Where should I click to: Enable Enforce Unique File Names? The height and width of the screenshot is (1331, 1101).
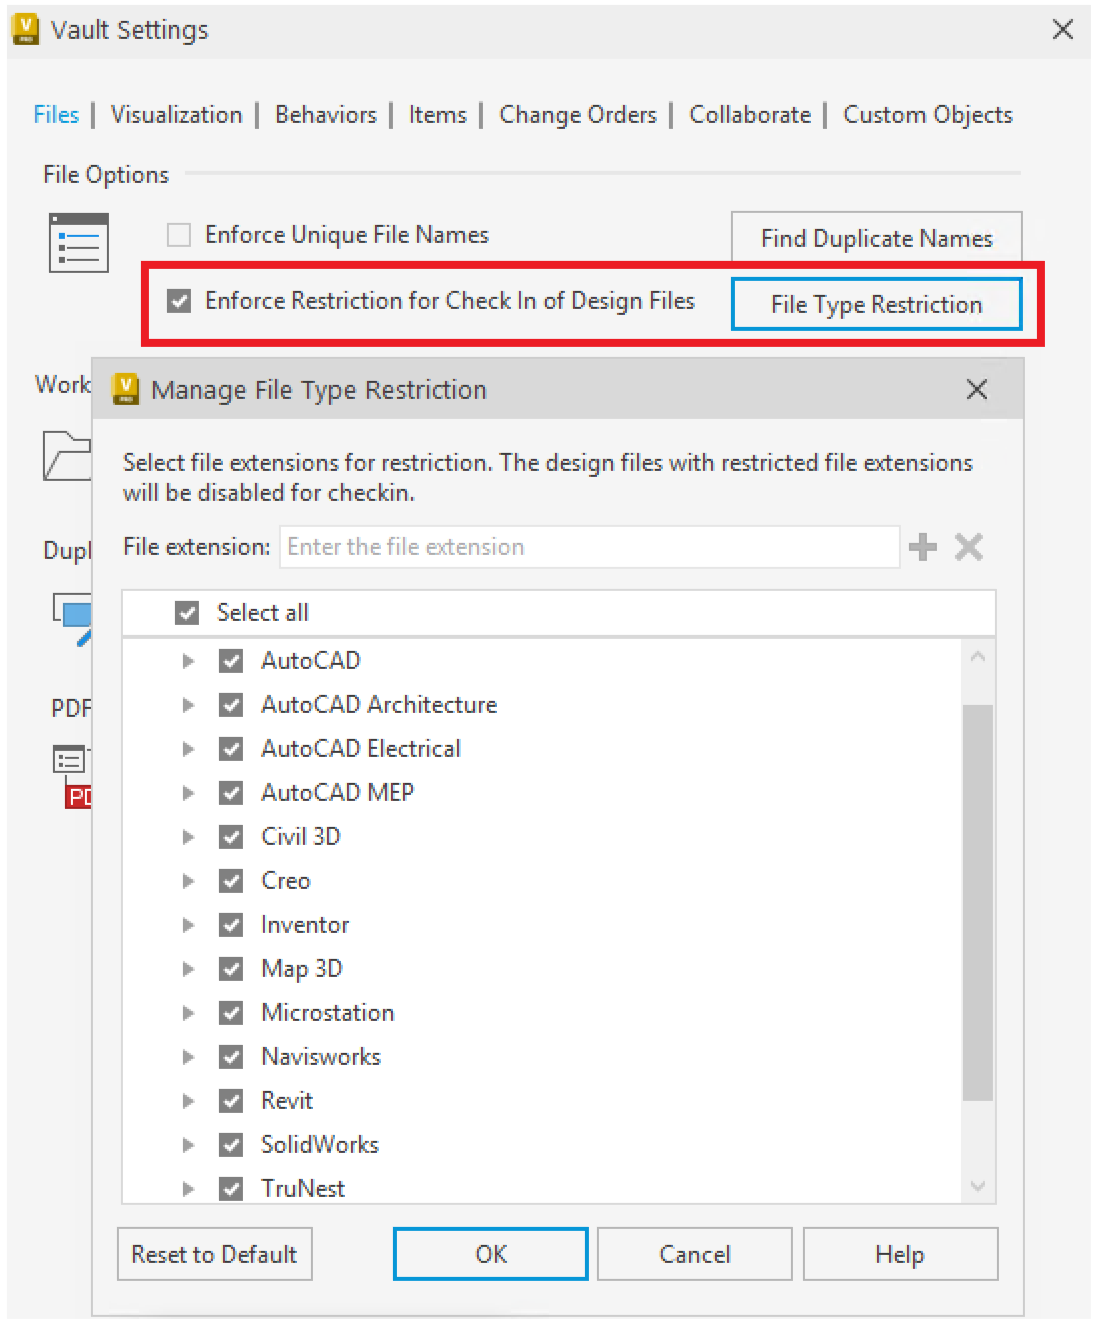(178, 234)
